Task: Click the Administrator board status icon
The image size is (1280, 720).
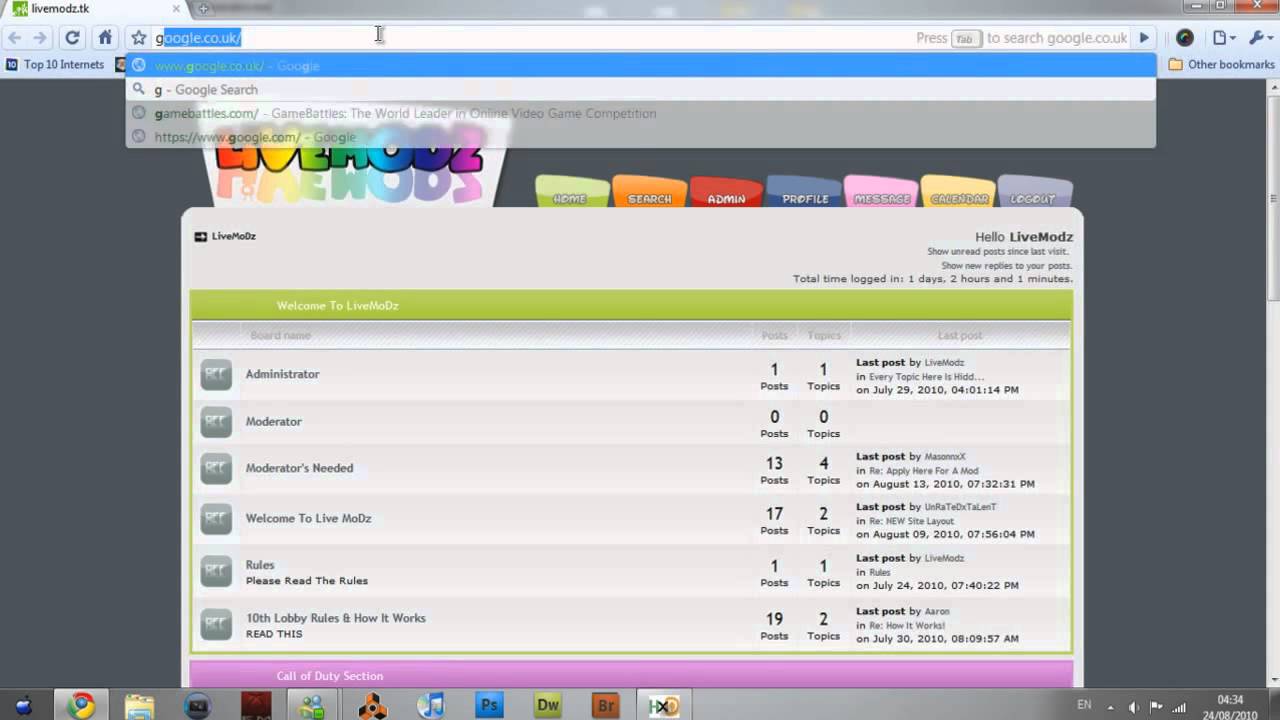Action: 216,375
